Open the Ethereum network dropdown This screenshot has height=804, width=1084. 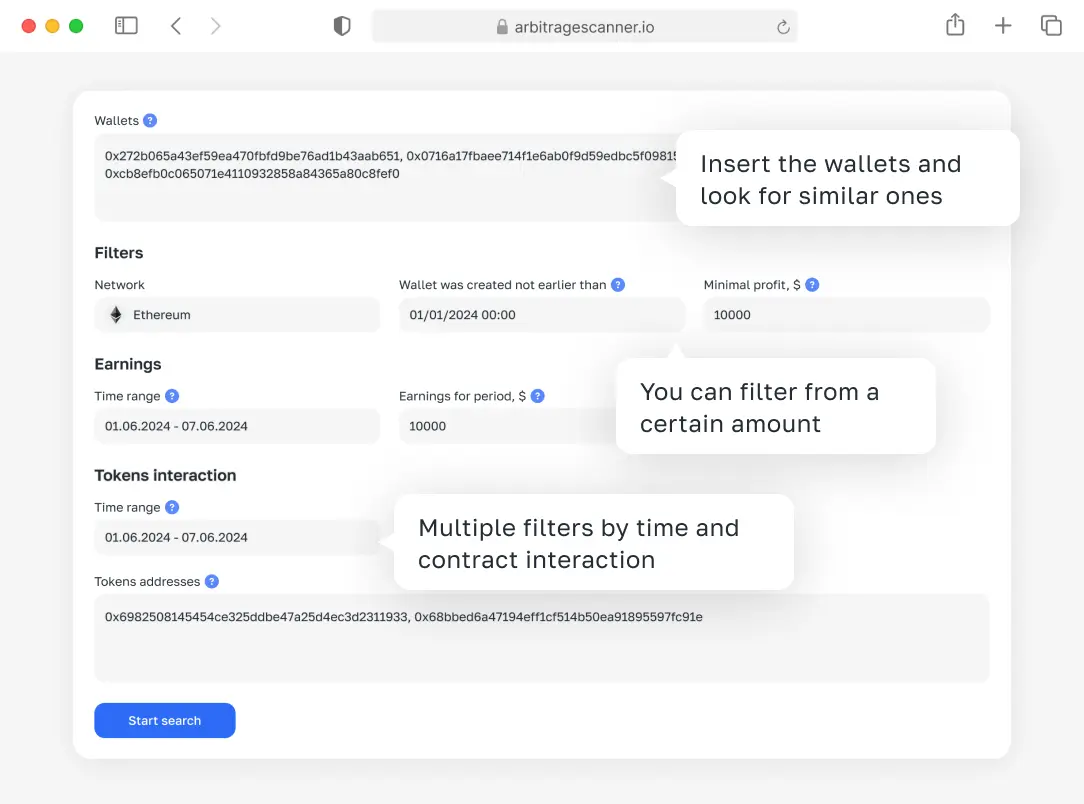point(237,315)
